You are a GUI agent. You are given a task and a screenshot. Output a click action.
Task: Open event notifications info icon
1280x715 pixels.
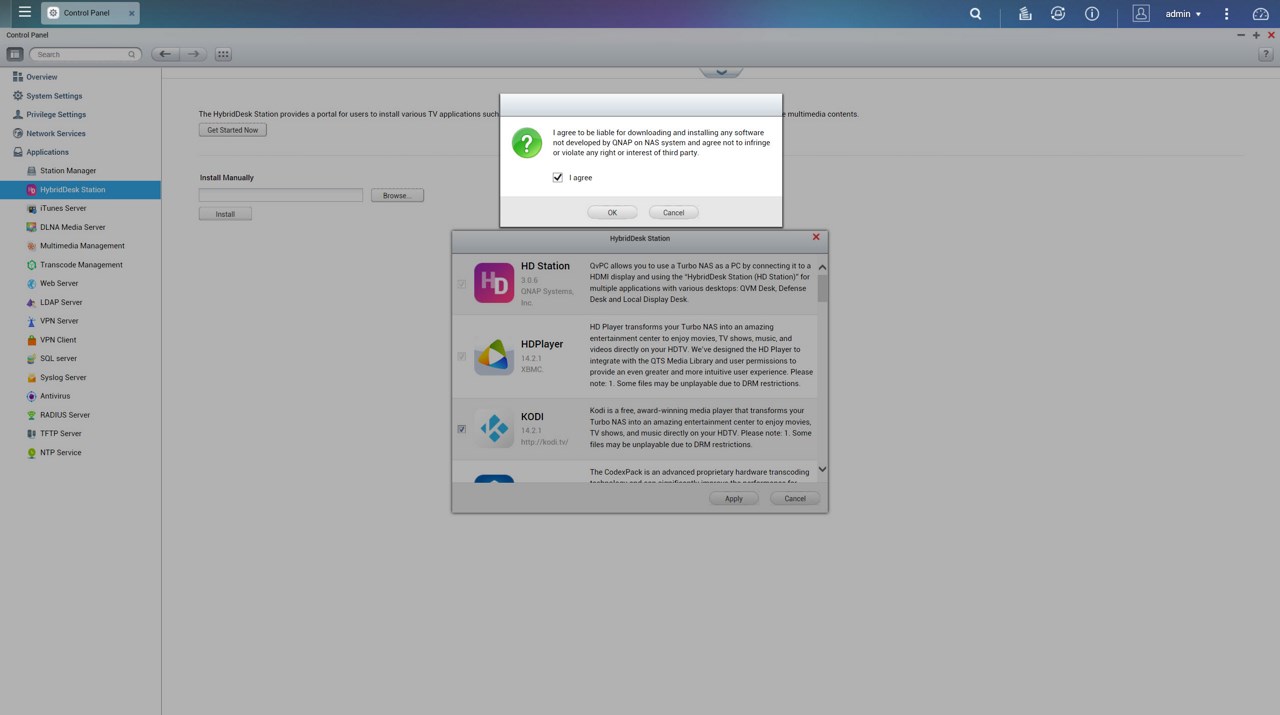click(x=1092, y=14)
